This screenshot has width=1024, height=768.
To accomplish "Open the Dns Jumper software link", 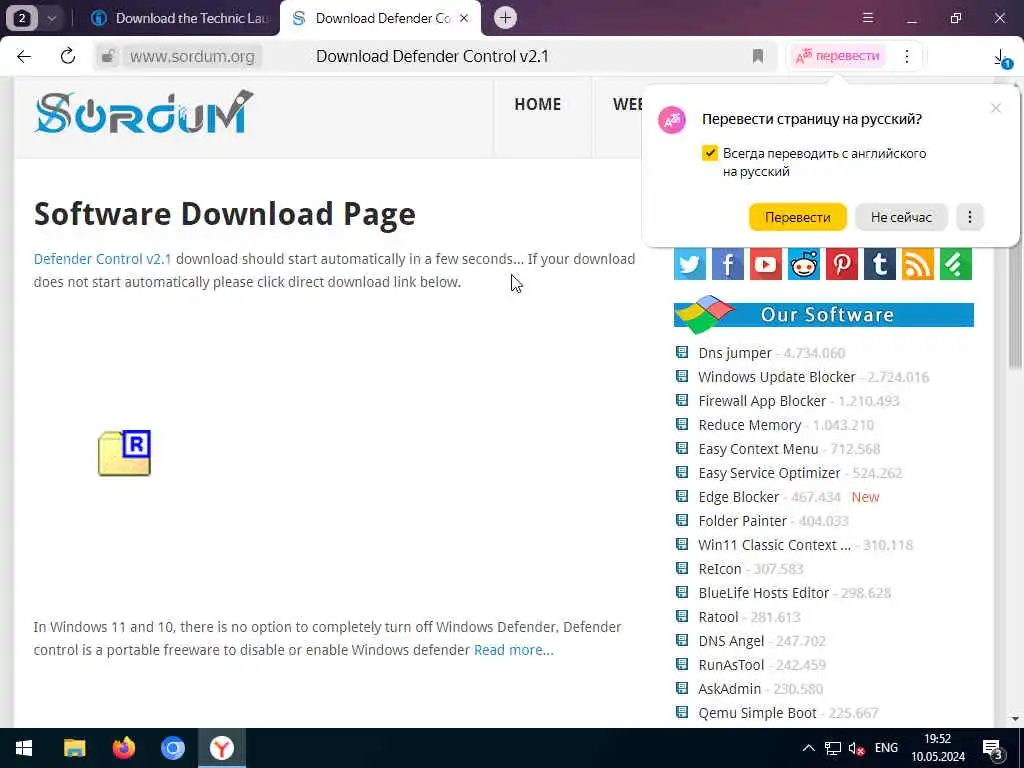I will [735, 353].
